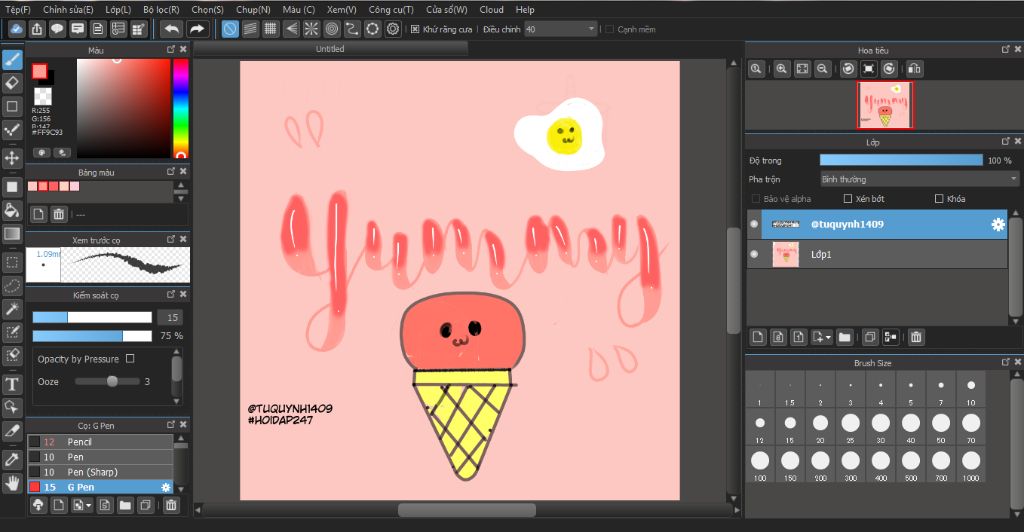Hide the @tuquynh1409 layer

(x=754, y=224)
